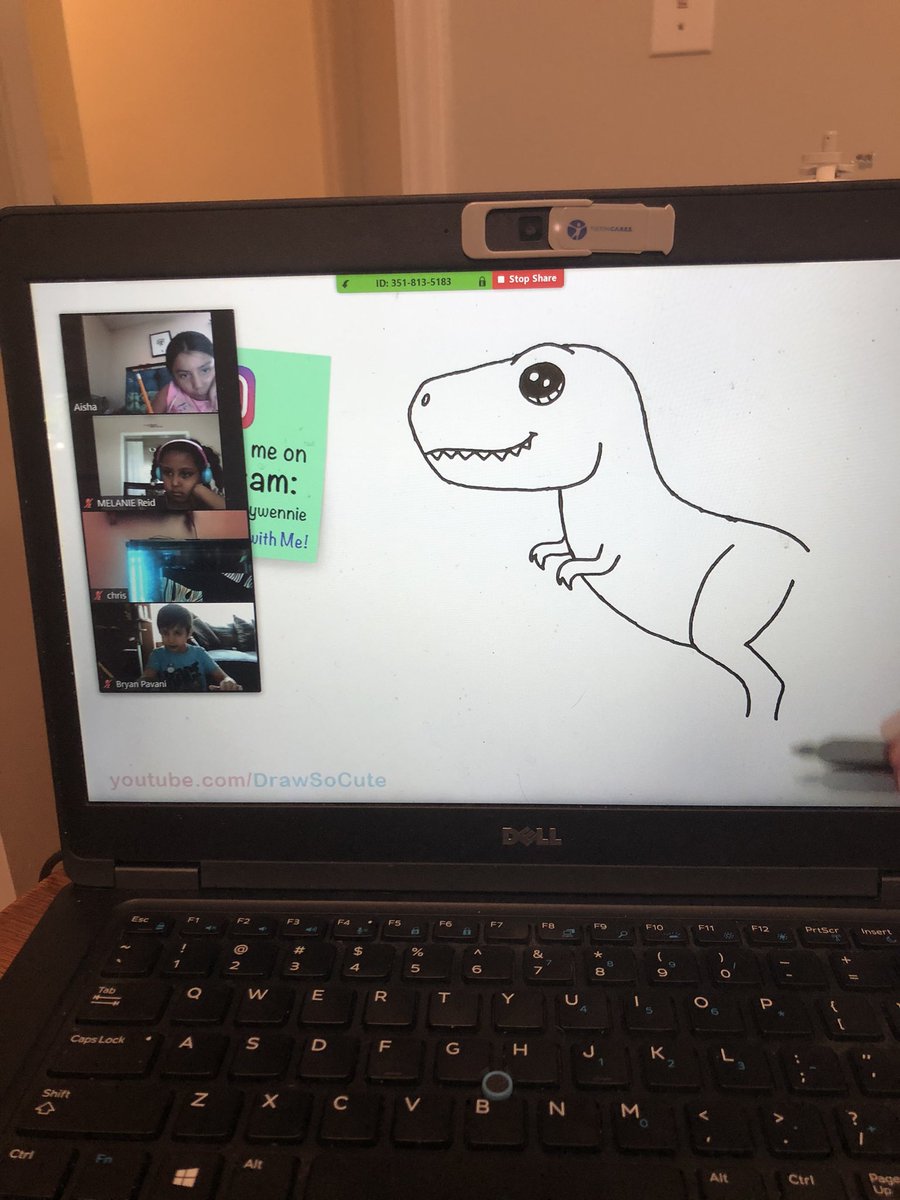
Task: Click the red Stop Share button
Action: 528,279
